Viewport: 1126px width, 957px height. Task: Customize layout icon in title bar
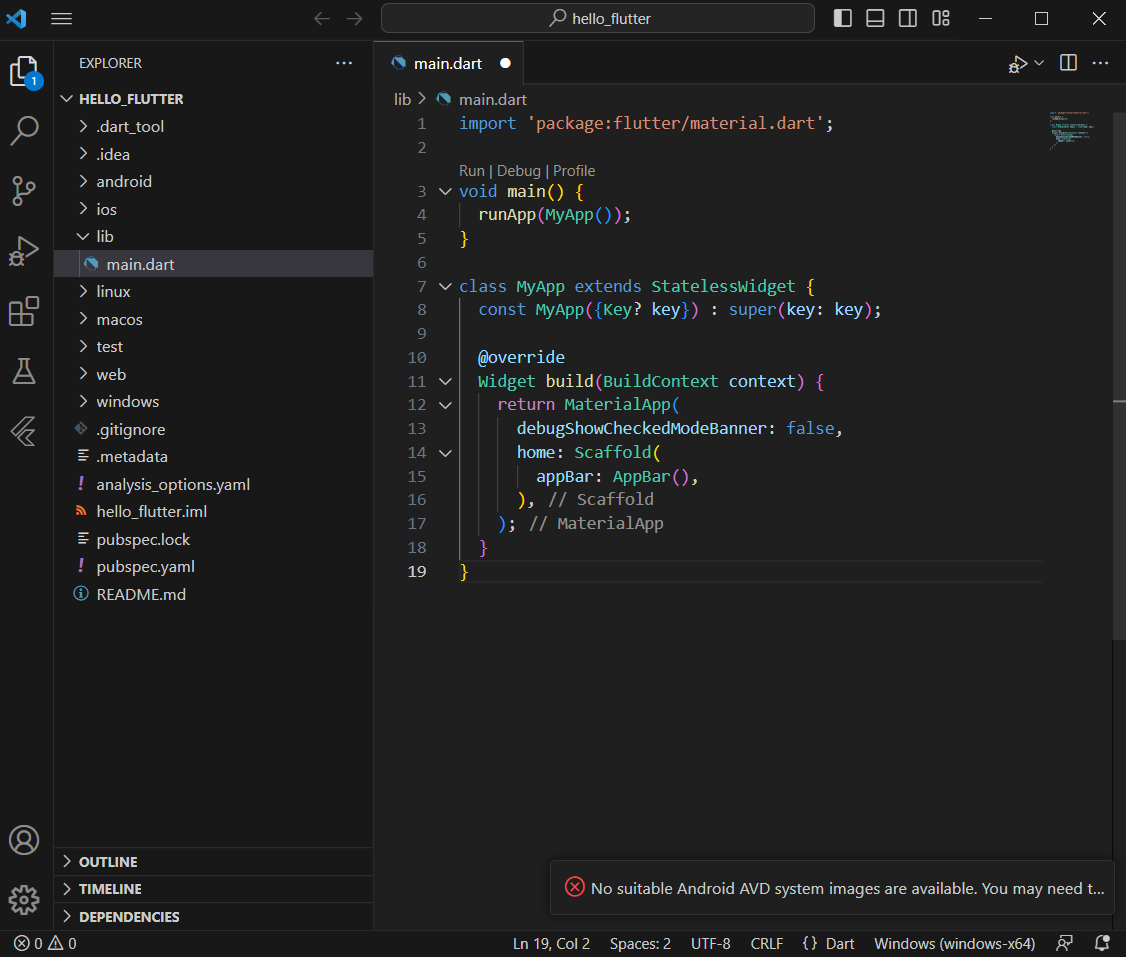coord(941,19)
